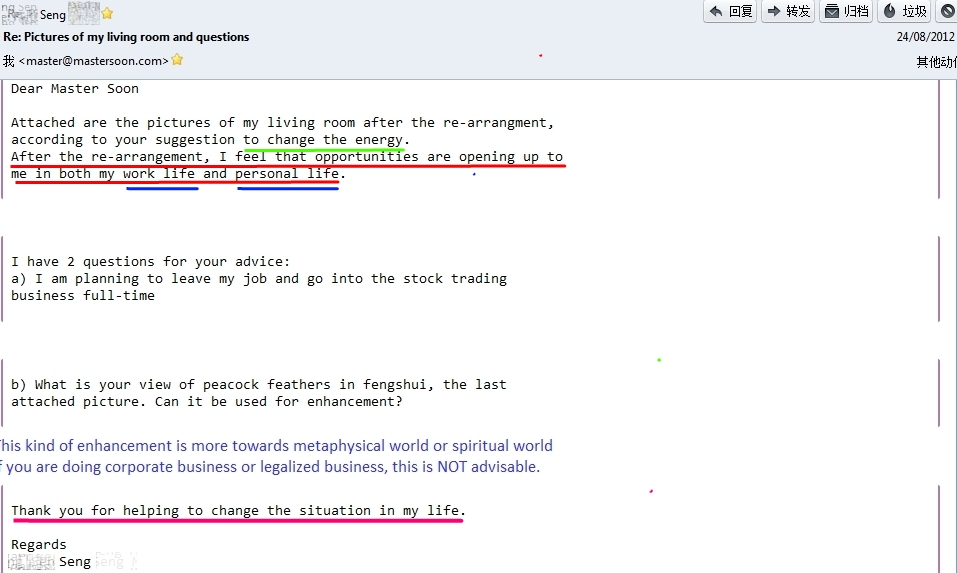
Task: Click the star next to master@mastersoon.com
Action: point(177,60)
